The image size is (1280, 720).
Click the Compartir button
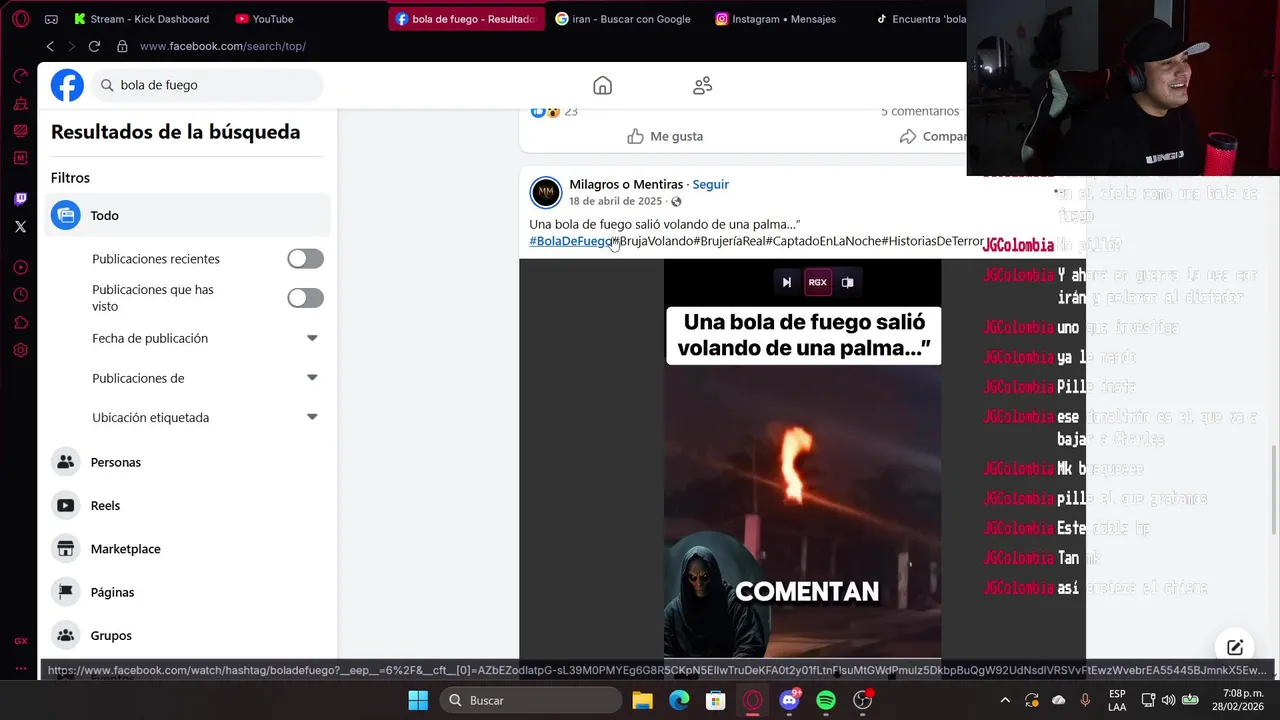click(x=933, y=136)
